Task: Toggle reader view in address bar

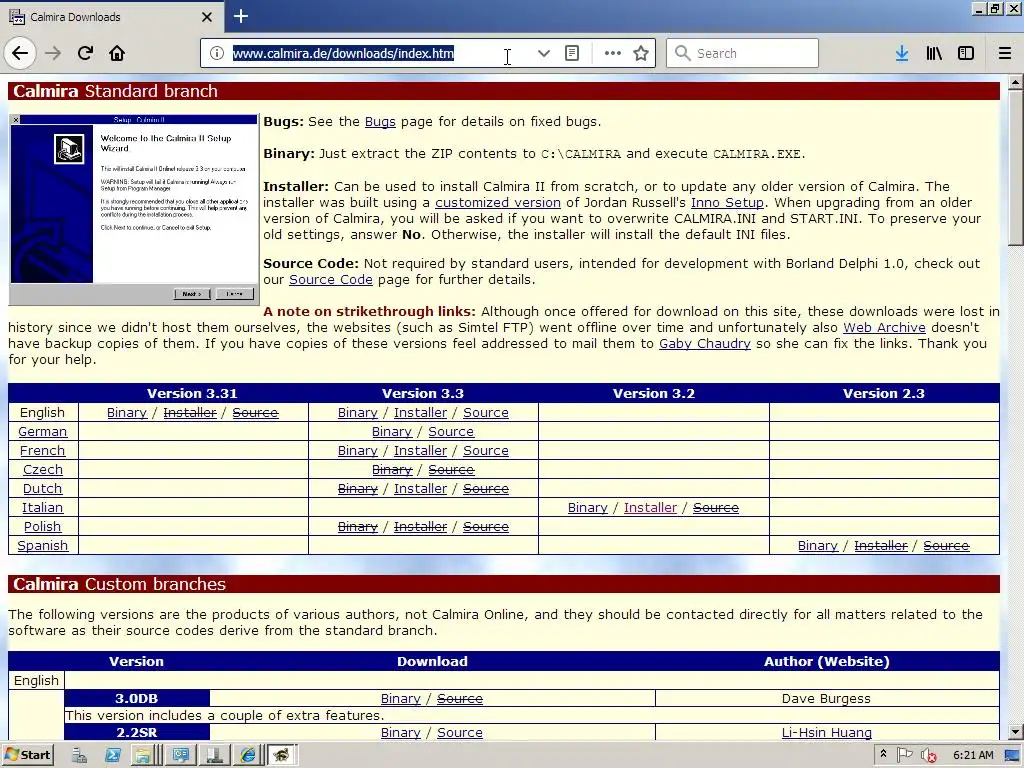Action: (x=572, y=53)
